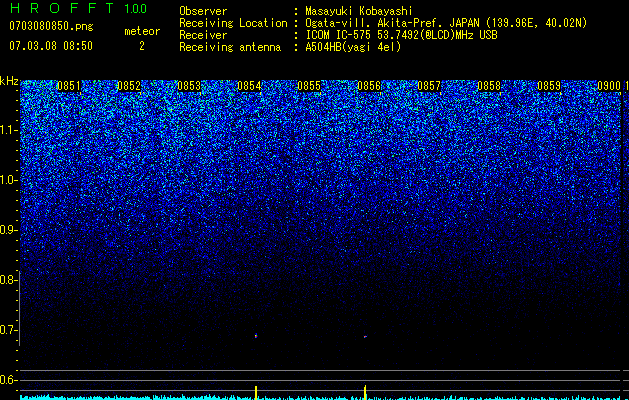Click the meteor echo dot near 0854
The height and width of the screenshot is (400, 629).
point(256,336)
